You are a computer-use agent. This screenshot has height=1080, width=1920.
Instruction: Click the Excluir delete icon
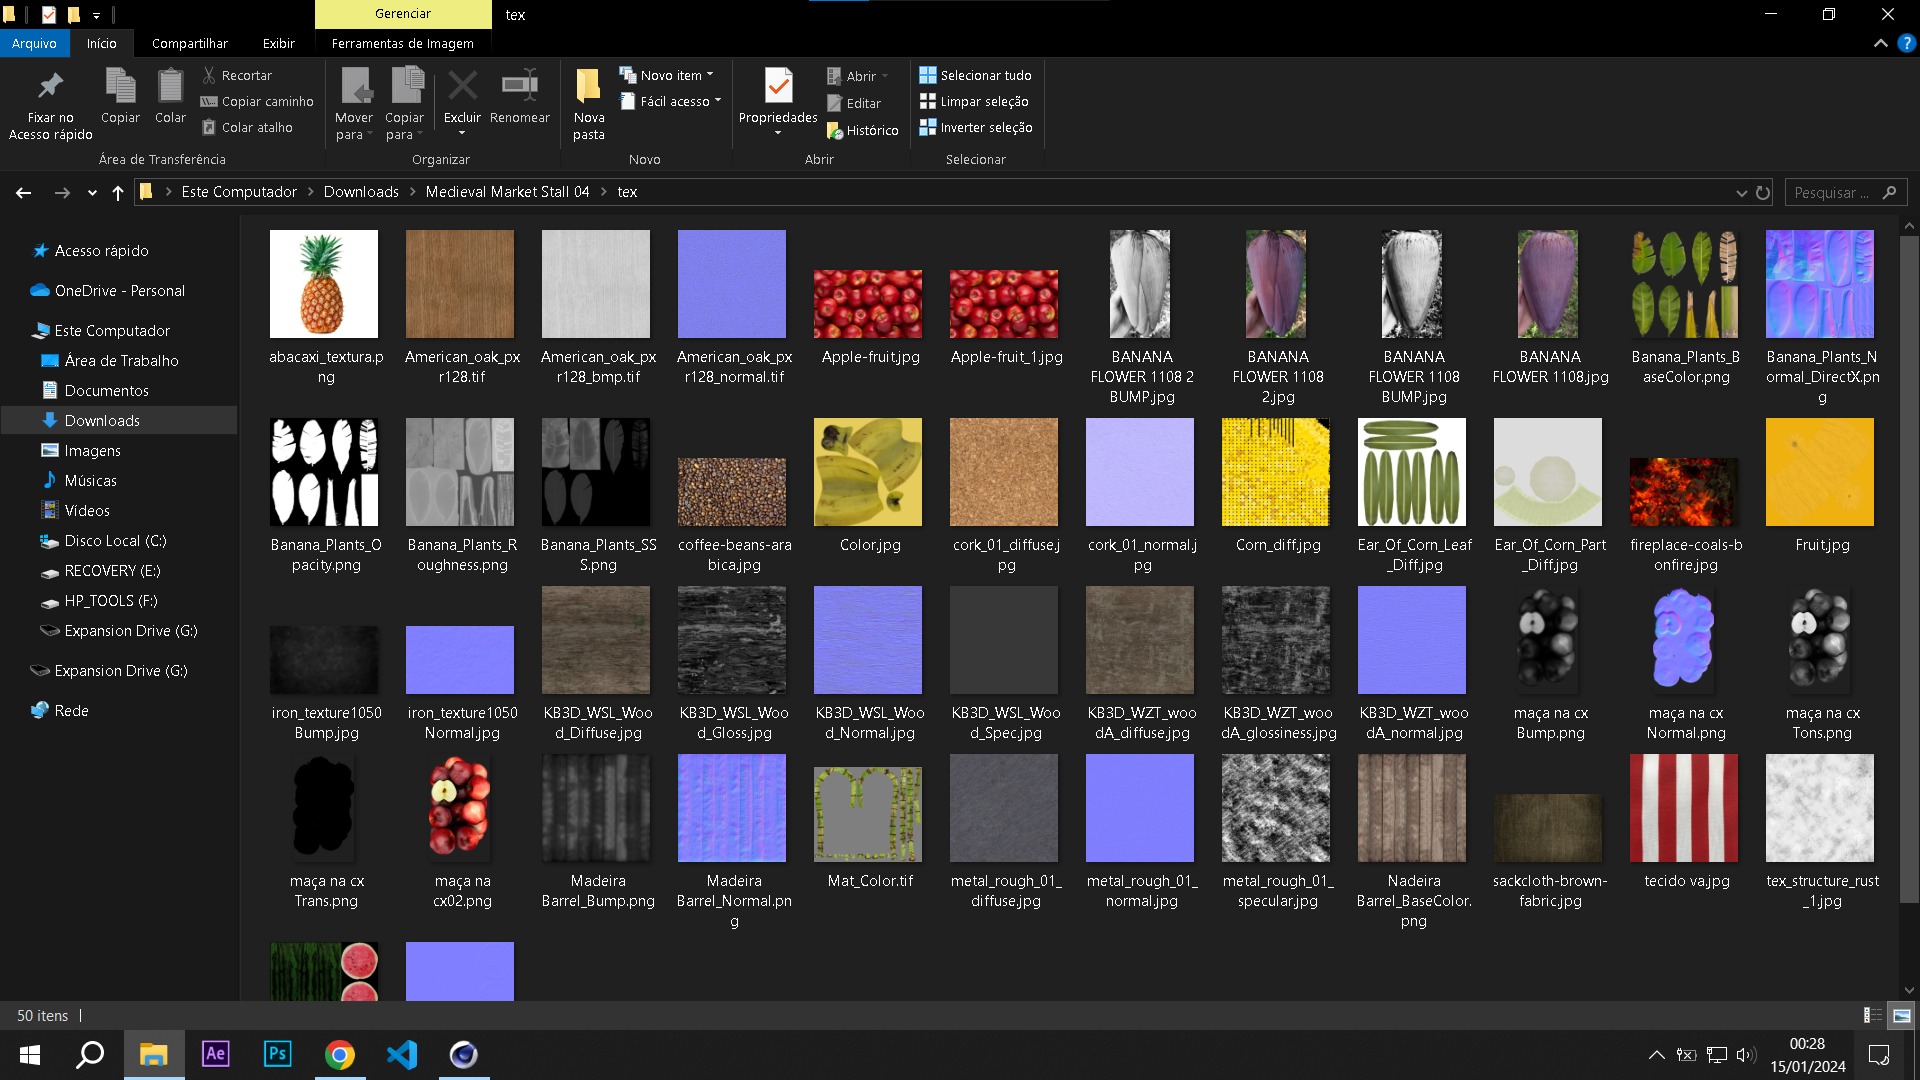(x=462, y=87)
